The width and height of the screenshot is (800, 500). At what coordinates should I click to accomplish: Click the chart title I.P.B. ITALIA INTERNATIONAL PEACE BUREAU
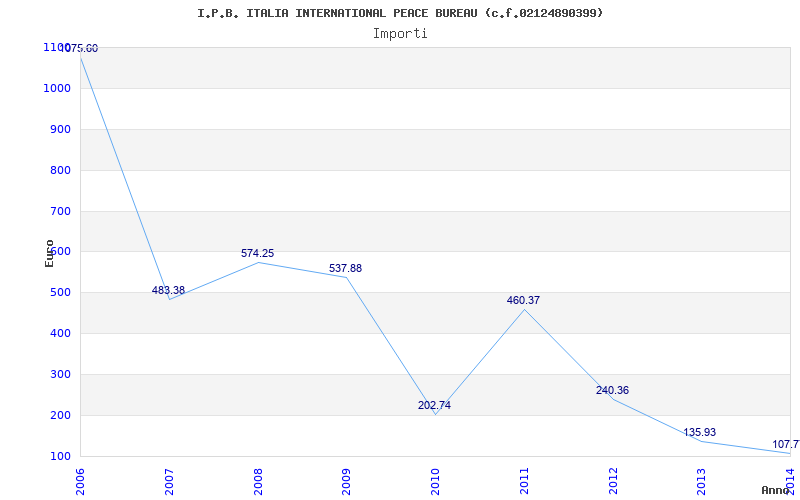400,13
